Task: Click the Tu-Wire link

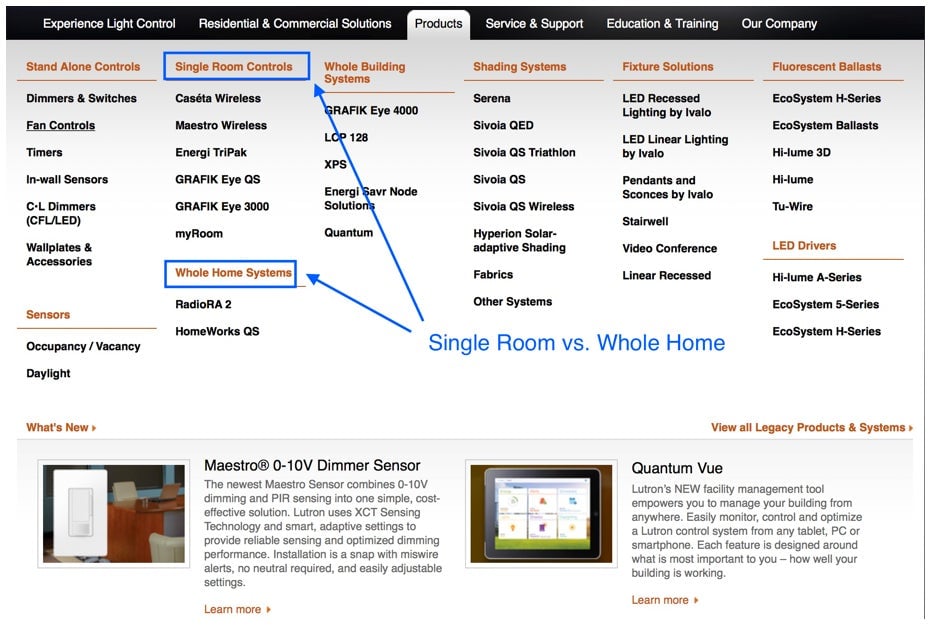Action: [x=793, y=207]
